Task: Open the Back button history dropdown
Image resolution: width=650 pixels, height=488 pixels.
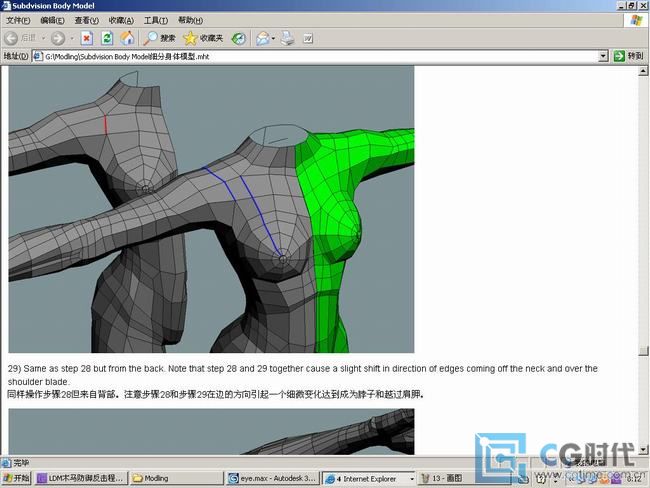Action: pos(43,38)
